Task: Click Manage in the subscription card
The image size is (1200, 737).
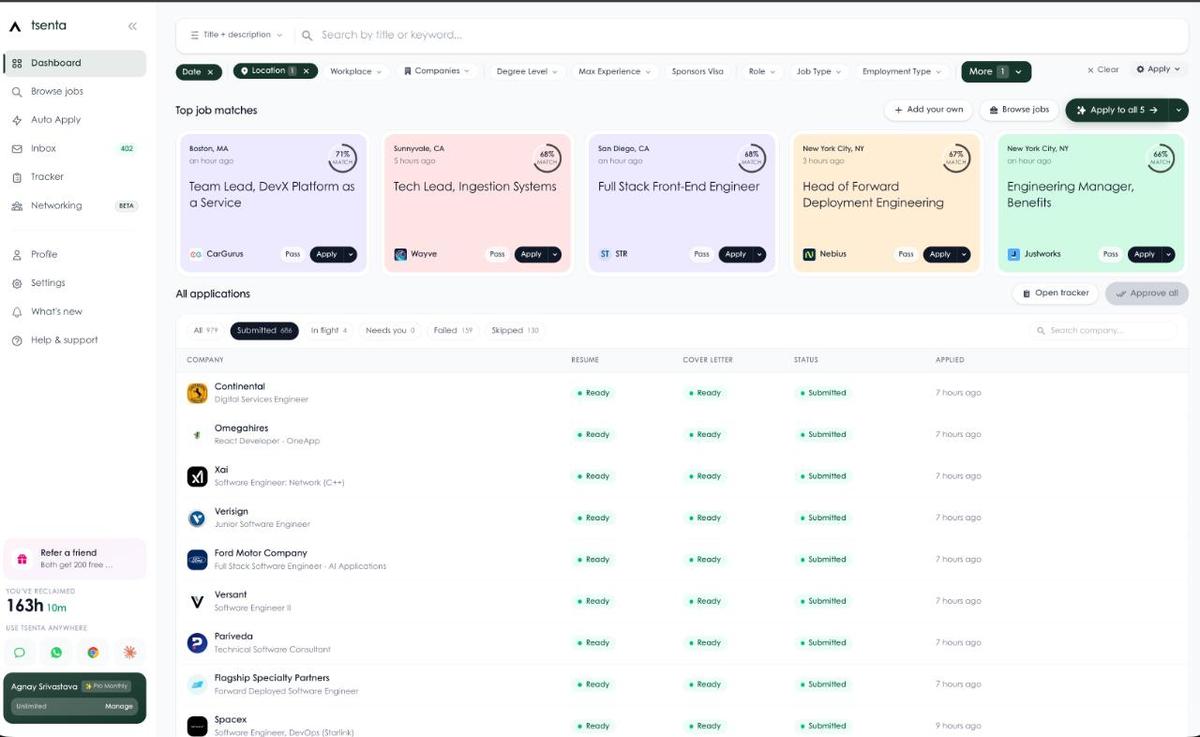Action: point(119,706)
